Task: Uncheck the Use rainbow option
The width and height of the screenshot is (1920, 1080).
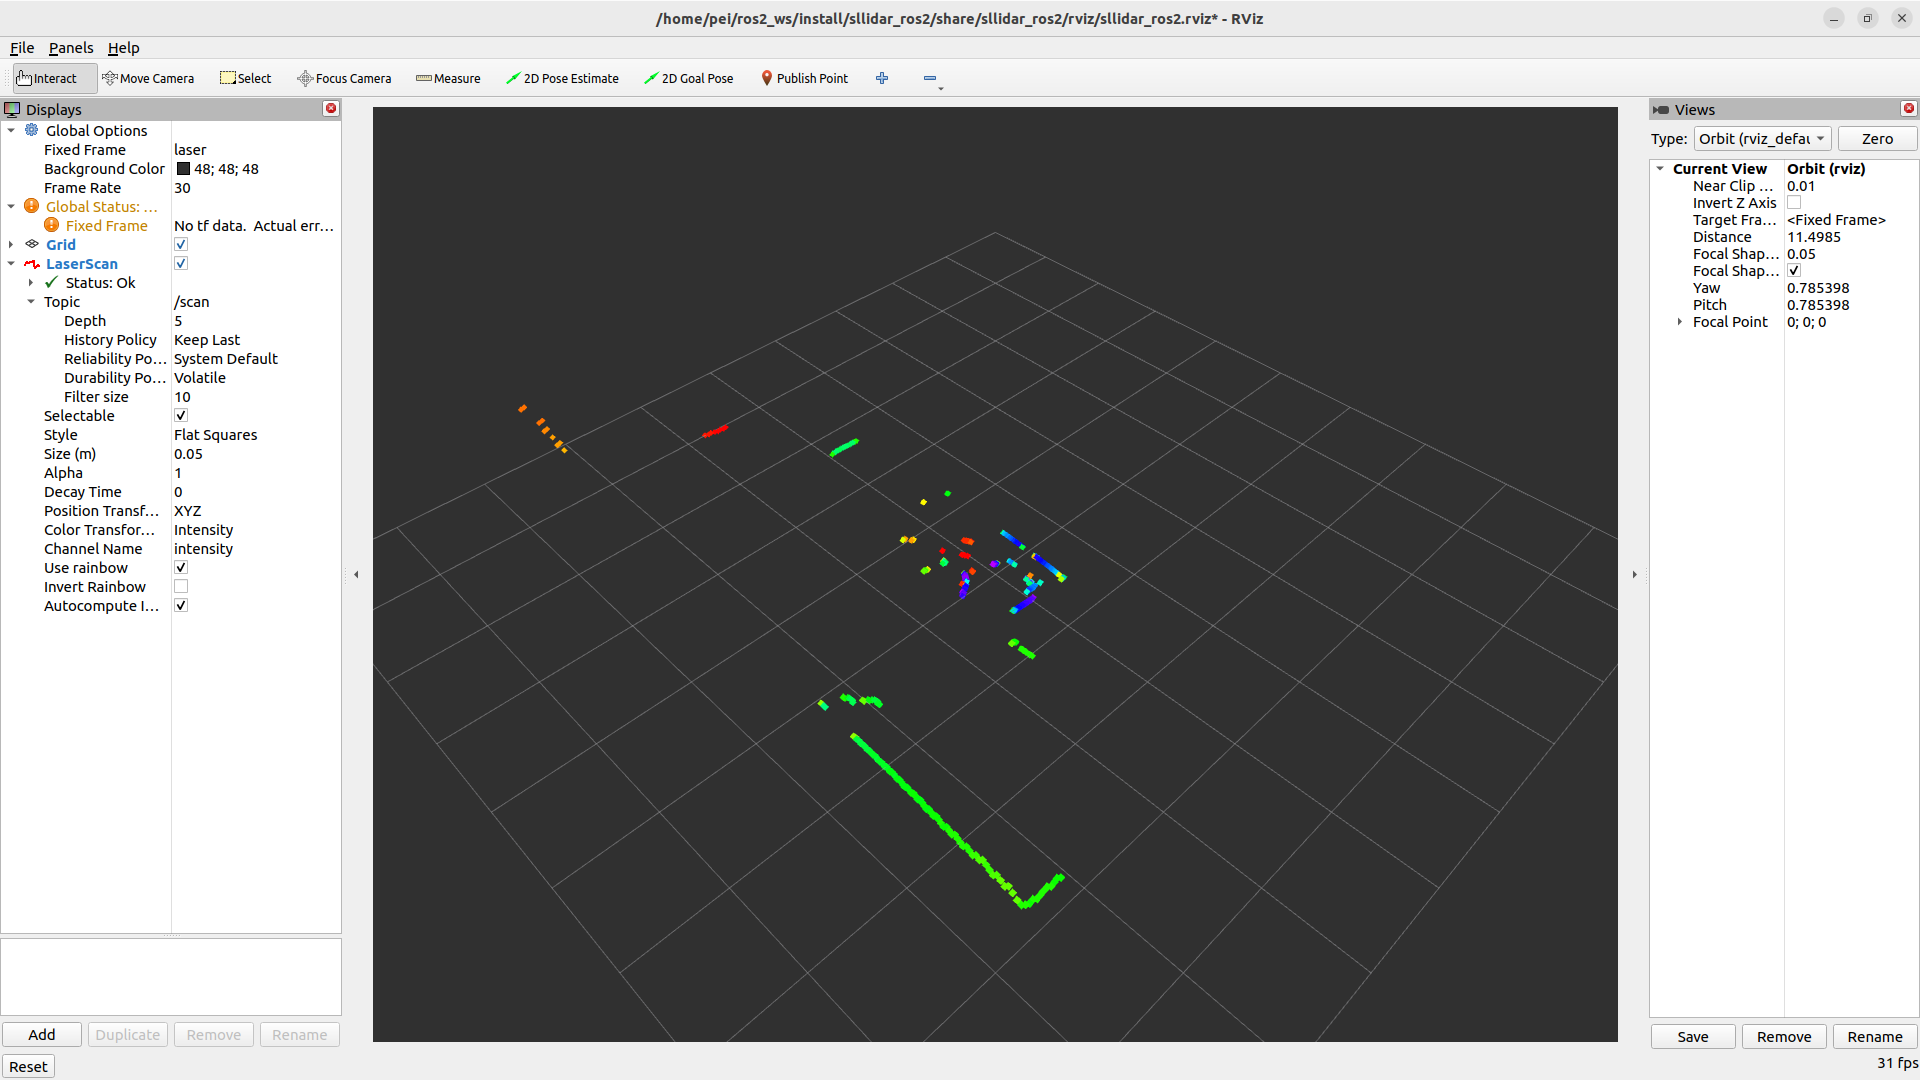Action: pos(181,568)
